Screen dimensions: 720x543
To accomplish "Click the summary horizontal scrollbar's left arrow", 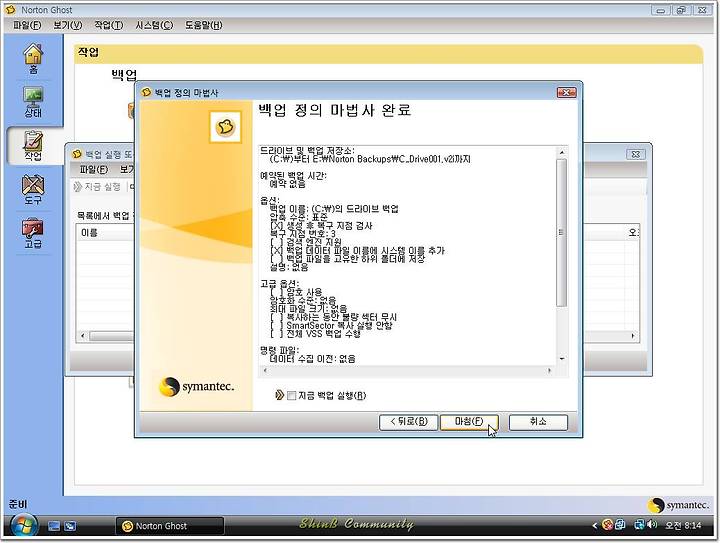I will coord(264,370).
